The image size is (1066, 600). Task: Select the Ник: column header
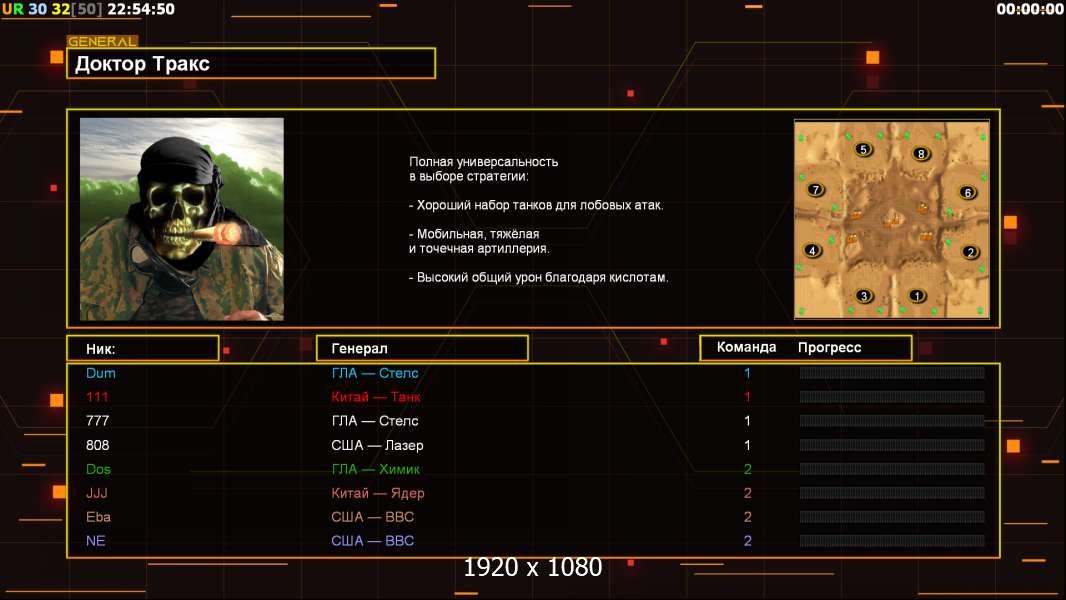[142, 348]
